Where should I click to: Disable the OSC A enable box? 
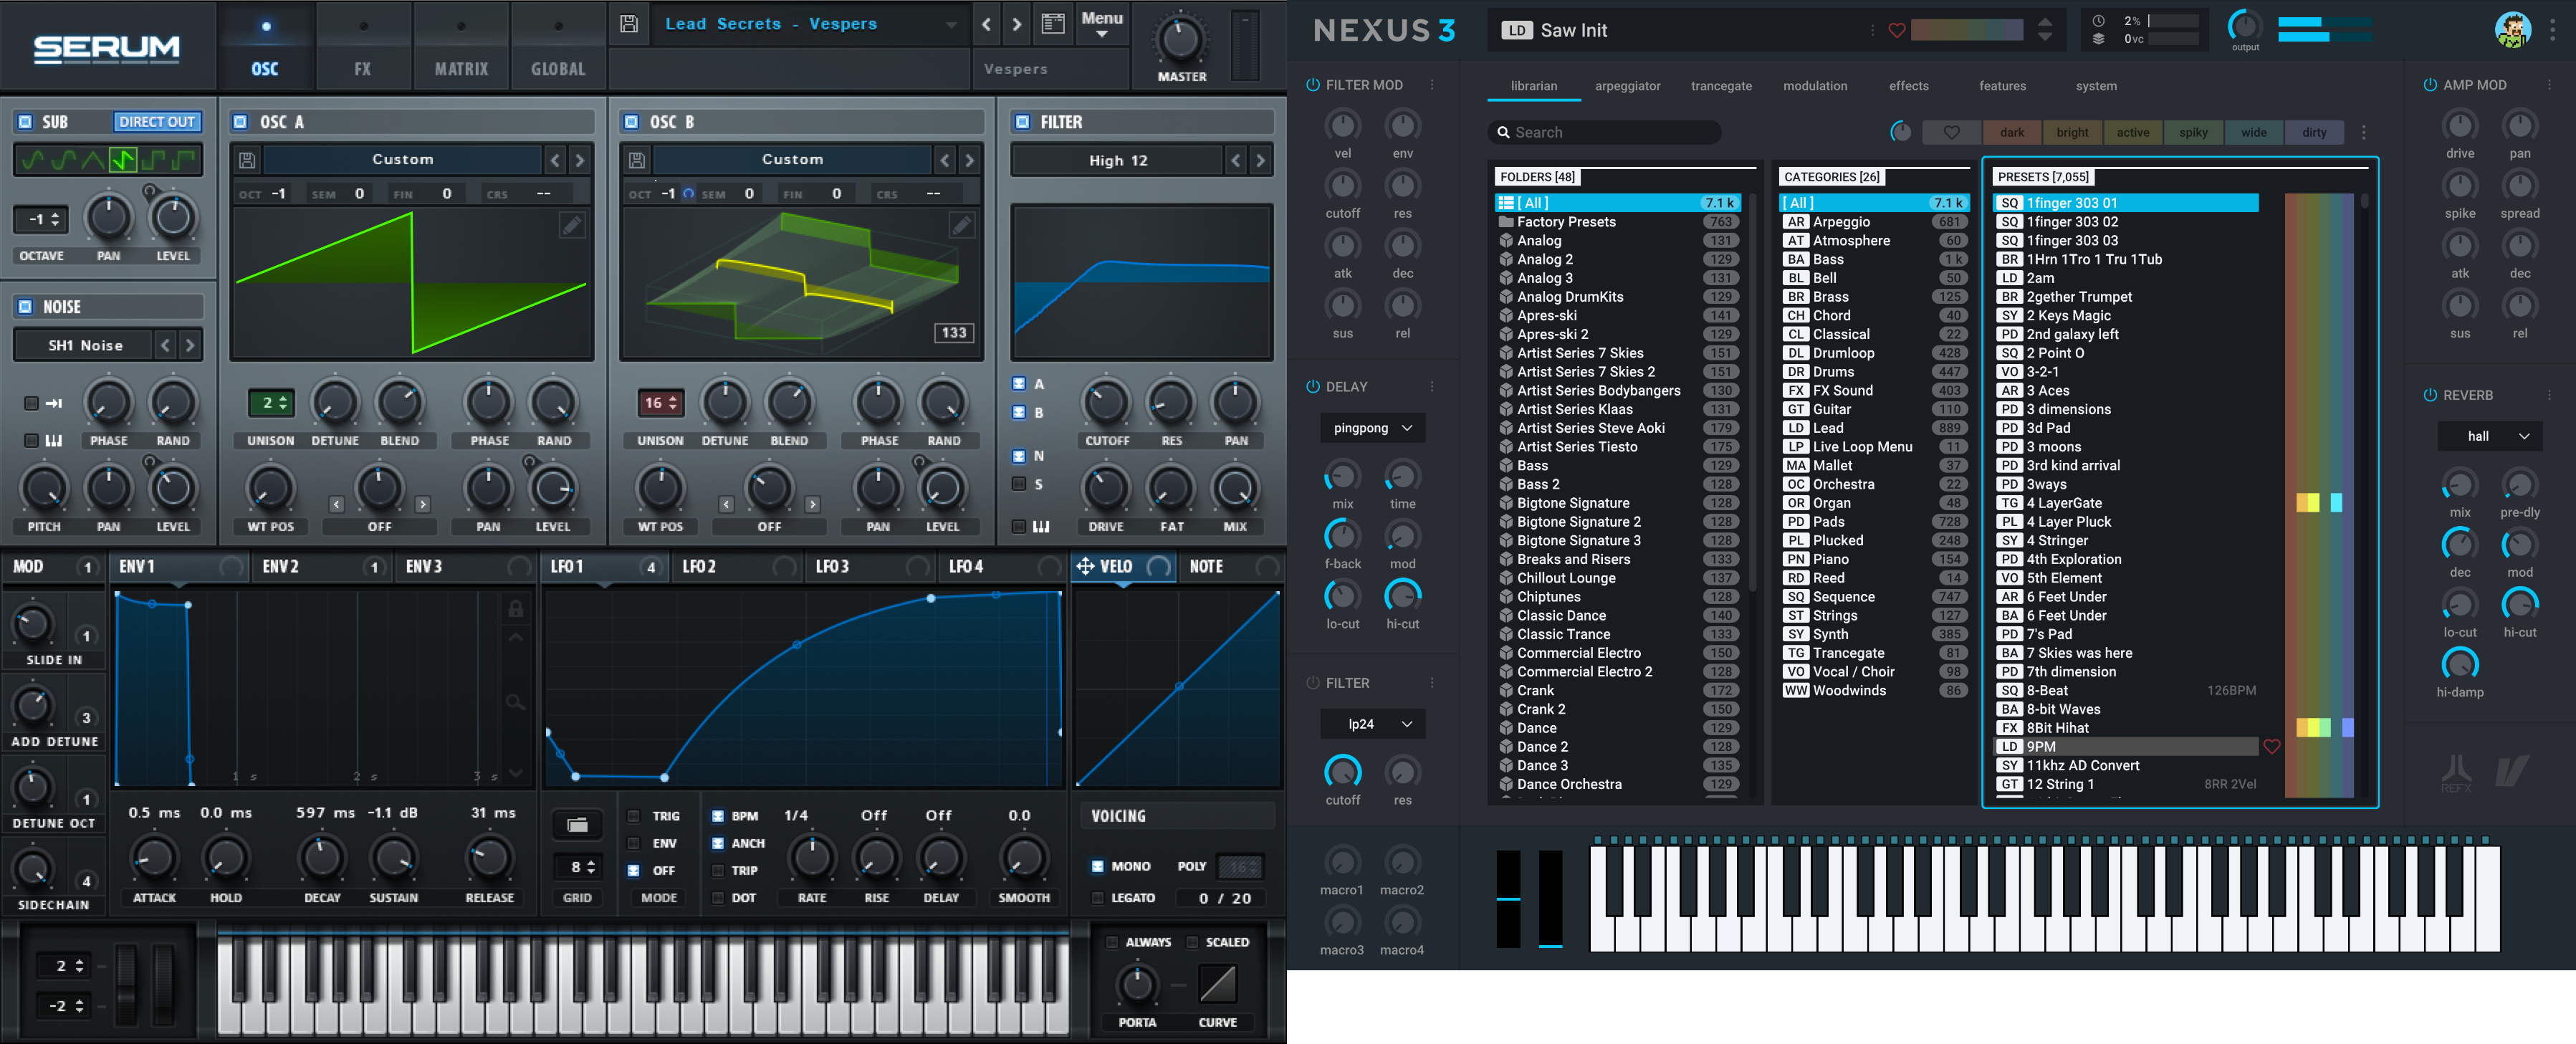pos(240,122)
